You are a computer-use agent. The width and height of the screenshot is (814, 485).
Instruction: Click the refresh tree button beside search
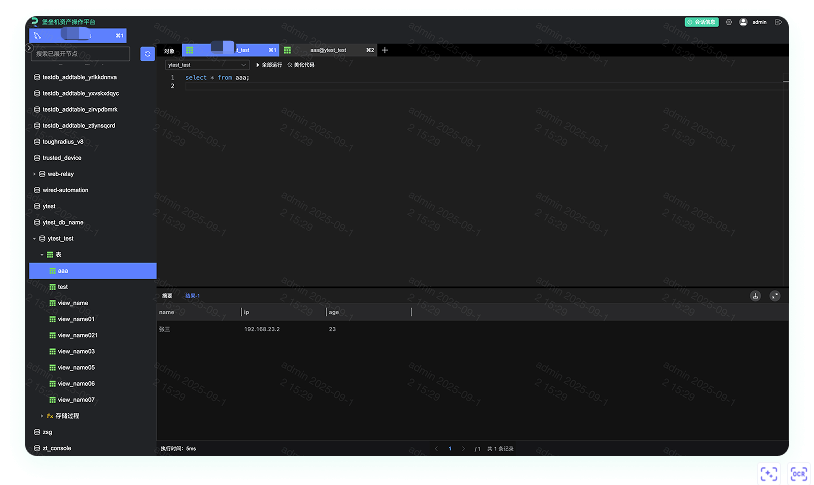pos(147,54)
